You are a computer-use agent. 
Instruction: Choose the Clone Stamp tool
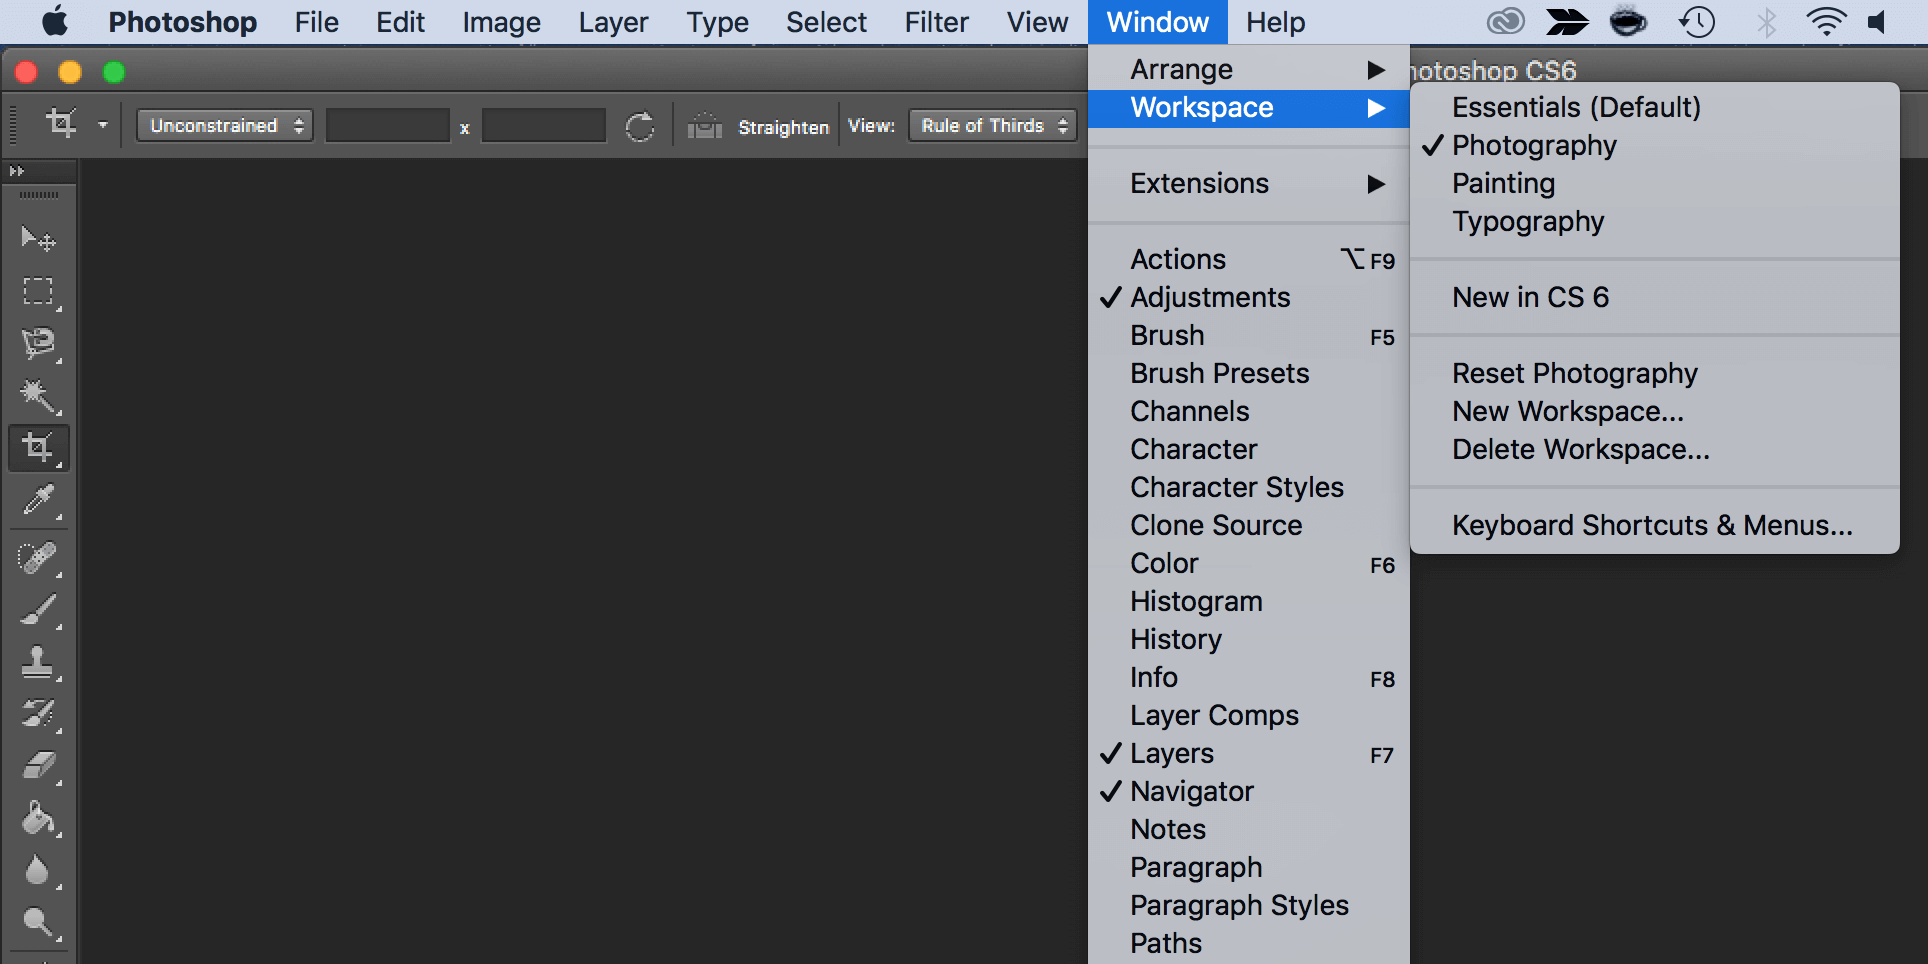point(38,661)
